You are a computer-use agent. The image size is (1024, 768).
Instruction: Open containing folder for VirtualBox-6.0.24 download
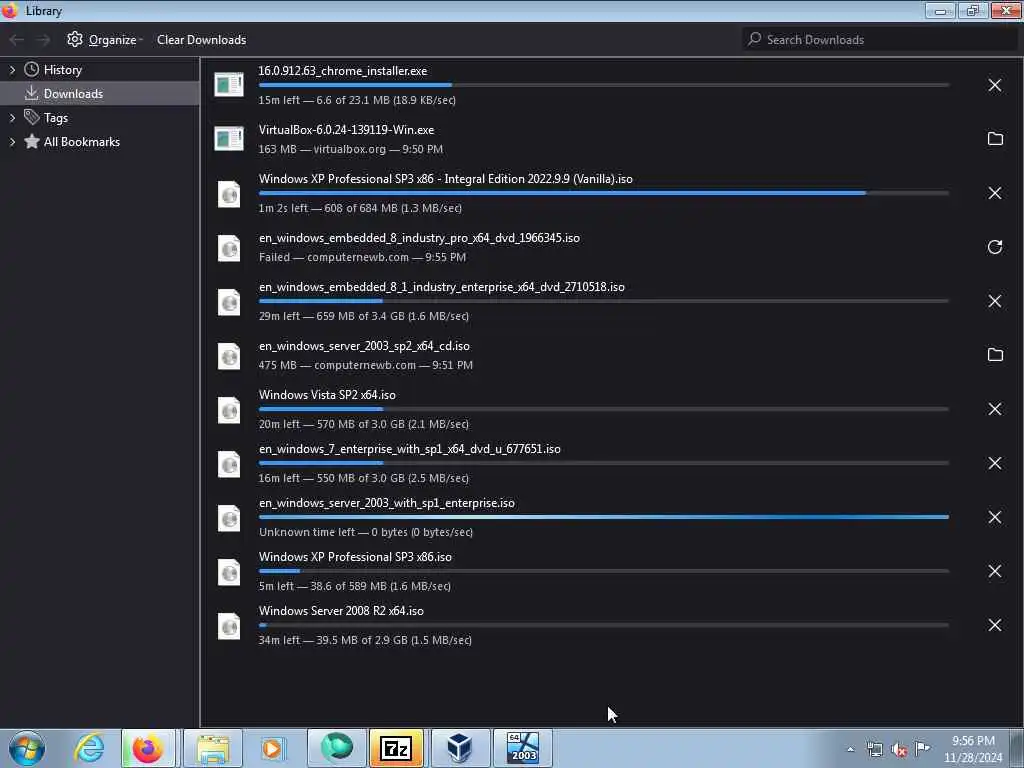pyautogui.click(x=995, y=138)
